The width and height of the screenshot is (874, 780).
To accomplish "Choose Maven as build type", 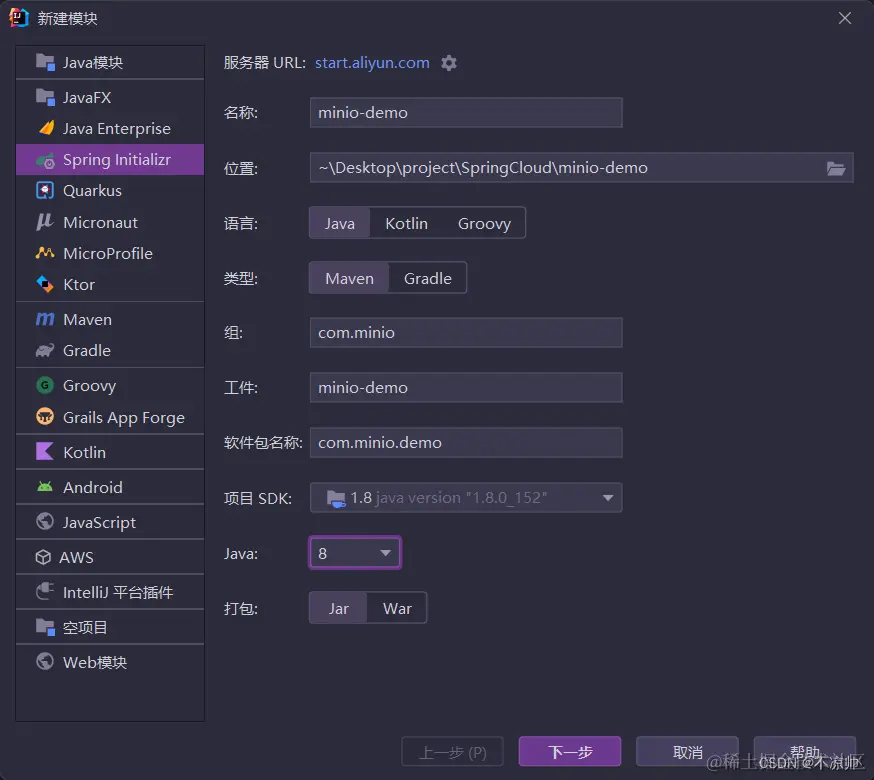I will coord(349,278).
